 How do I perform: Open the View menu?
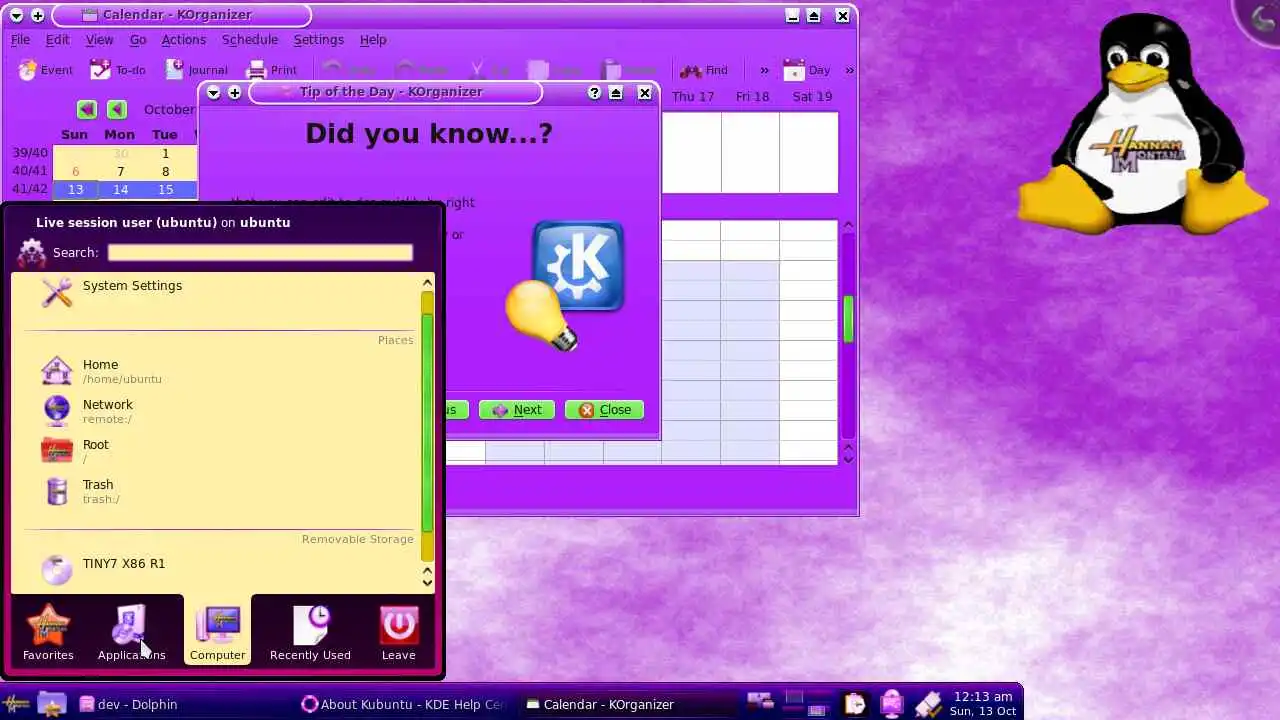coord(99,40)
